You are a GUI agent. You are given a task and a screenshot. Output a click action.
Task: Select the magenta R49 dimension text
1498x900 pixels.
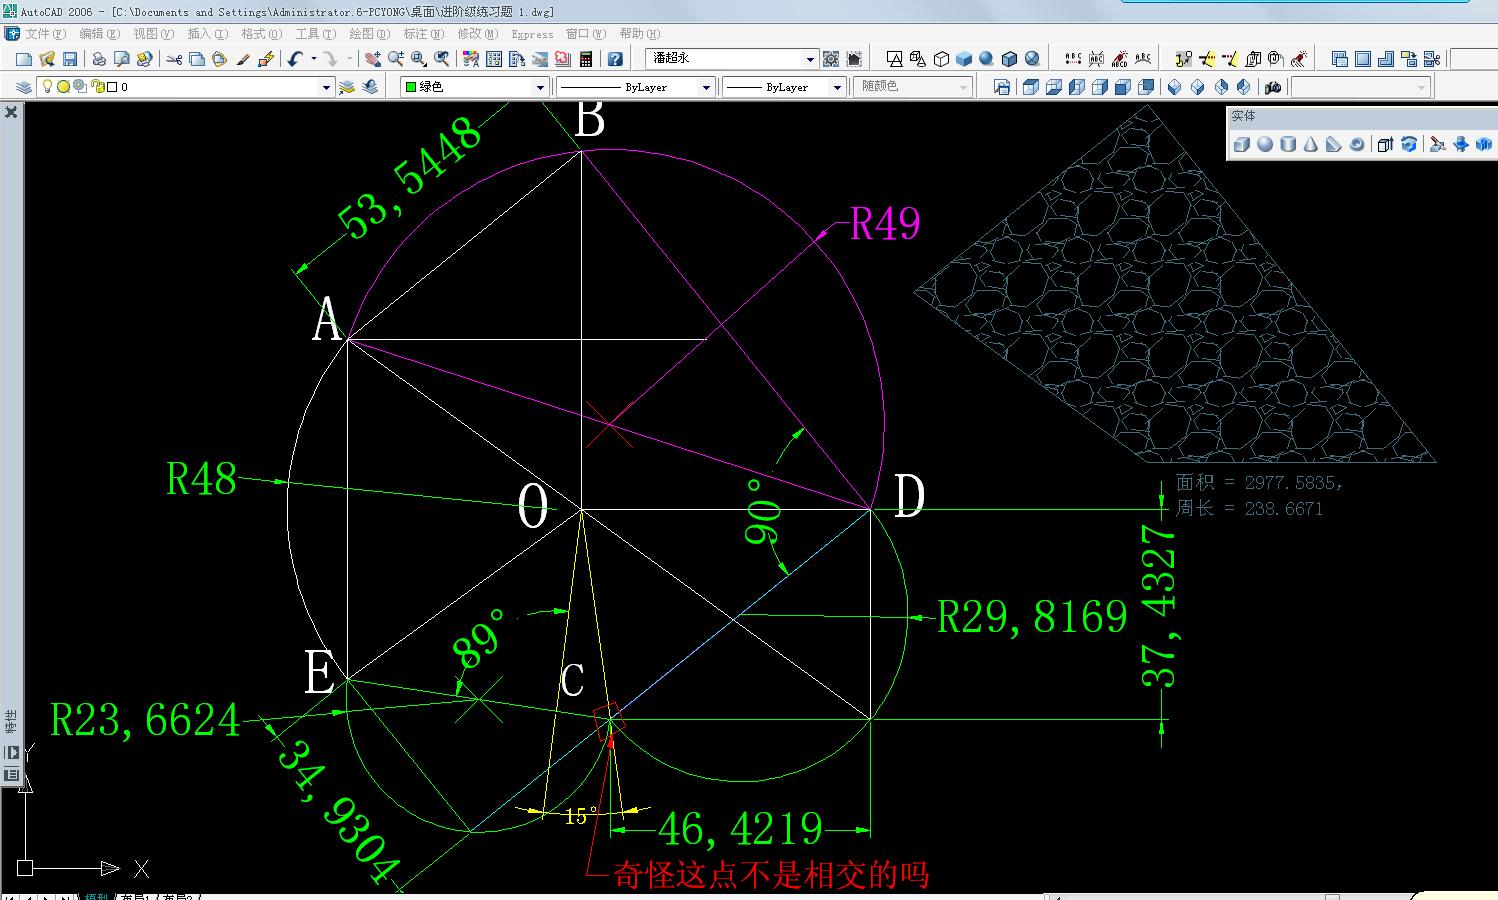coord(885,223)
